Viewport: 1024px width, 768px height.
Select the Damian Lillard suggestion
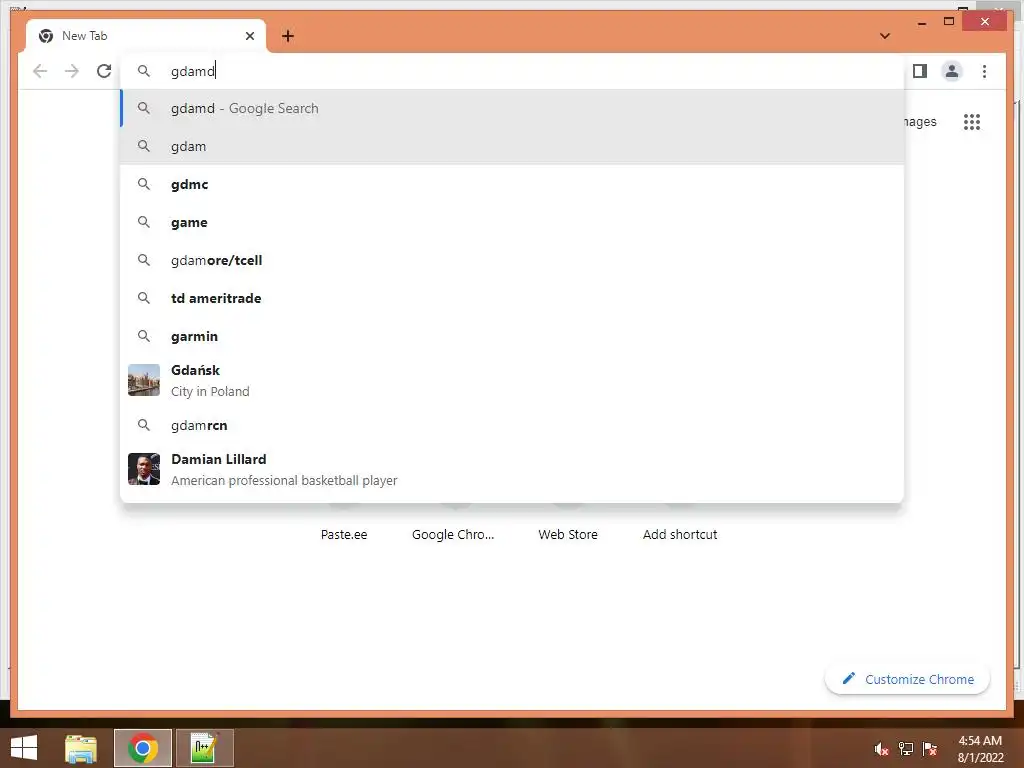point(513,469)
